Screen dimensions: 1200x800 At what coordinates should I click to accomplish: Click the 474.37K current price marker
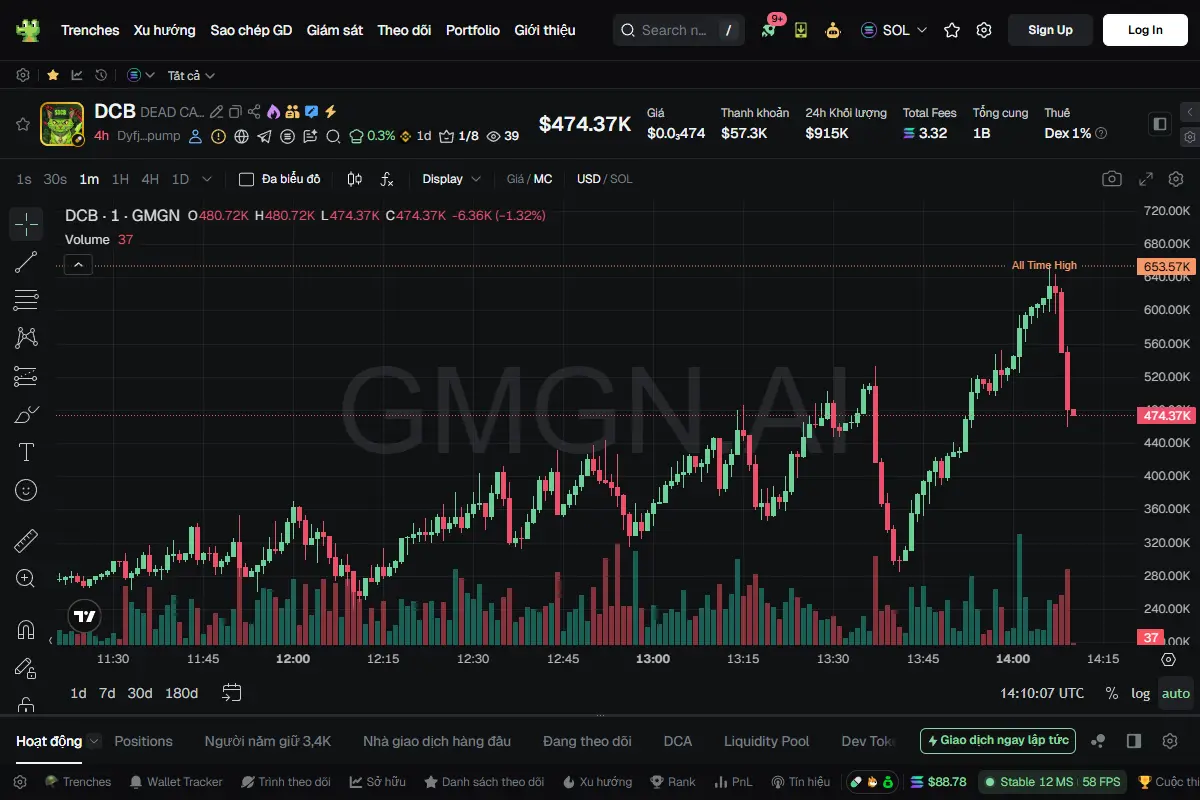coord(1165,415)
